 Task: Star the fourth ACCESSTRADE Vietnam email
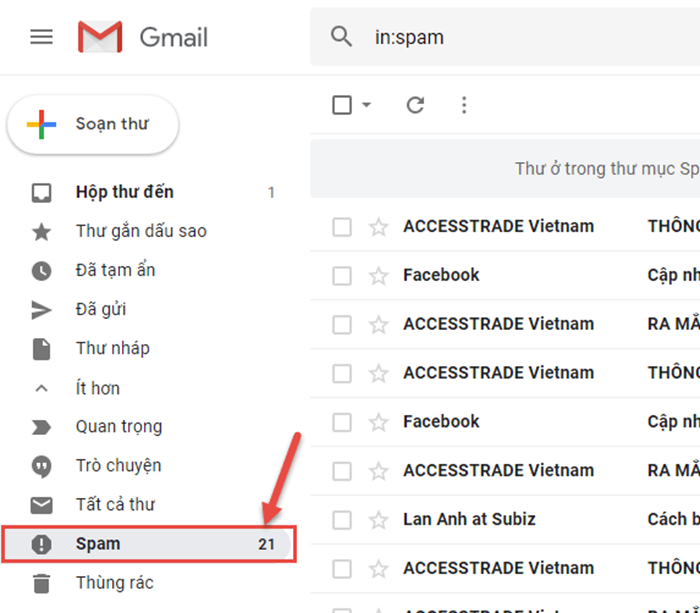point(379,471)
